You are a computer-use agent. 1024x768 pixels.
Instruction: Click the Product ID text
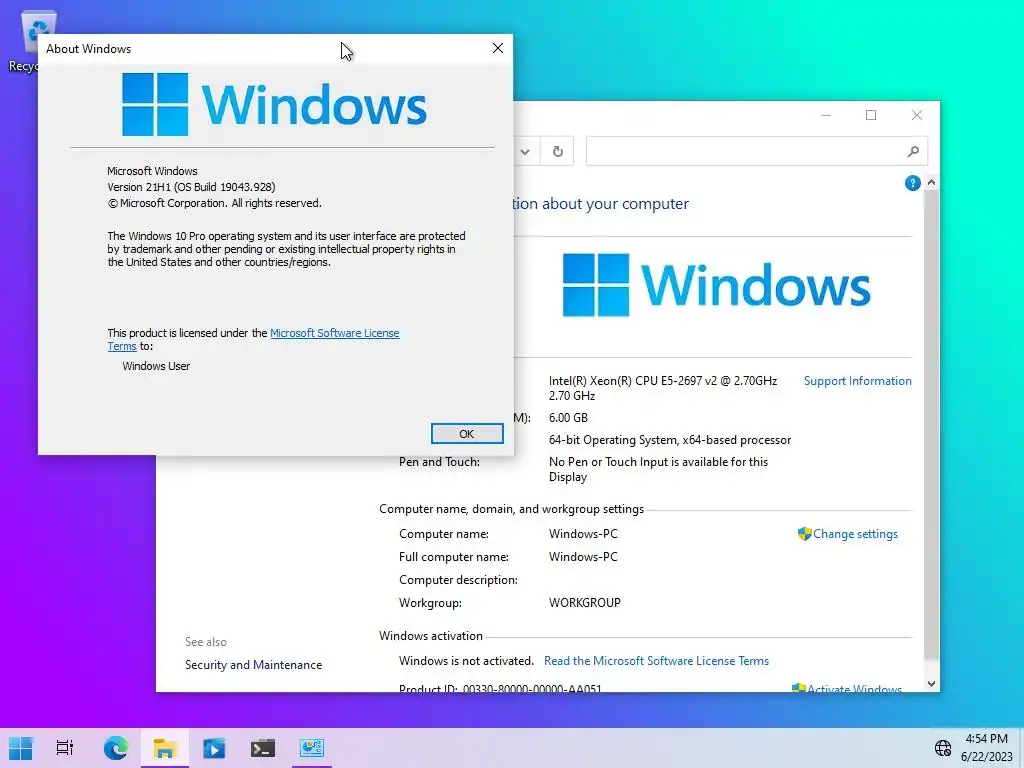pos(500,688)
